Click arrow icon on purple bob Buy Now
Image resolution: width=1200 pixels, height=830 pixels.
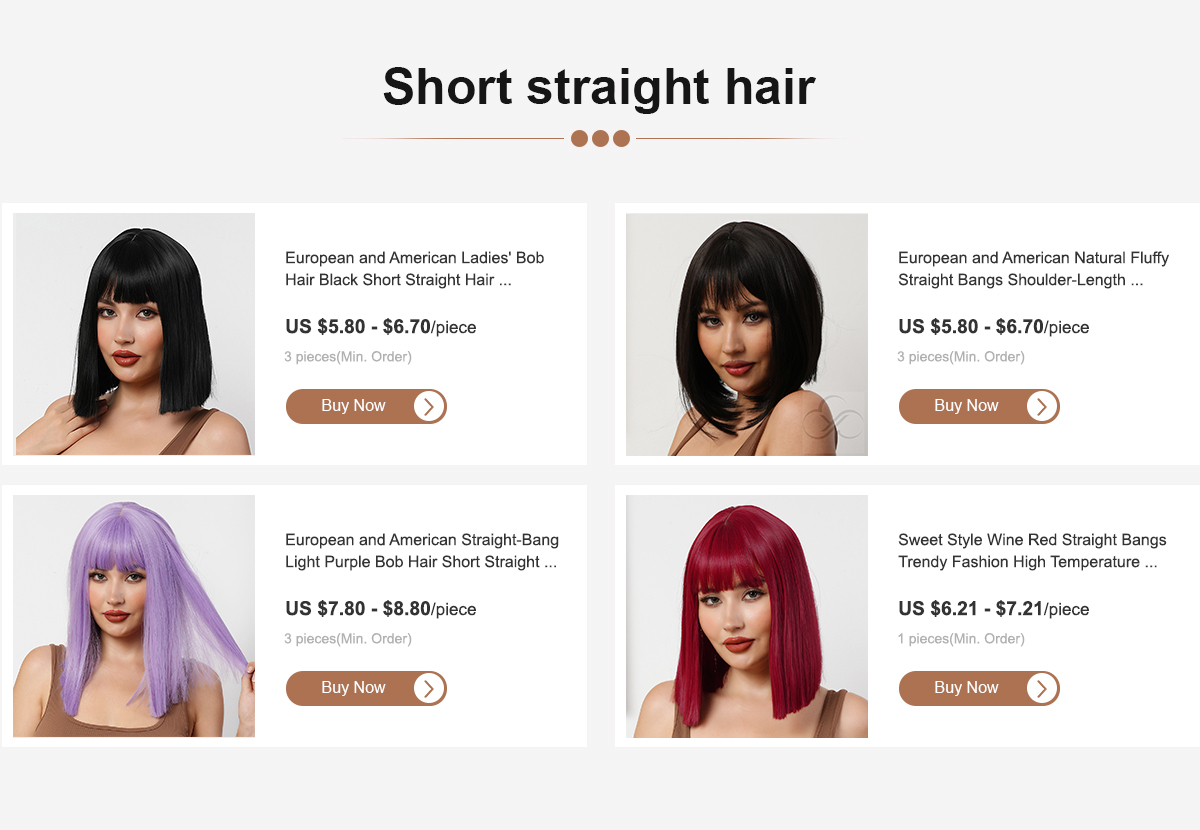point(429,688)
